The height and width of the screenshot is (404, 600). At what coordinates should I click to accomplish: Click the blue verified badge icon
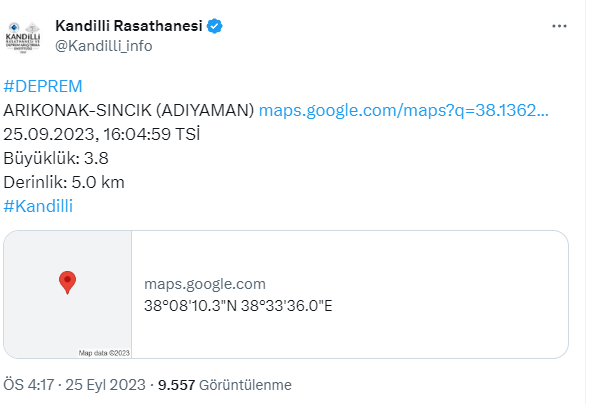(215, 26)
